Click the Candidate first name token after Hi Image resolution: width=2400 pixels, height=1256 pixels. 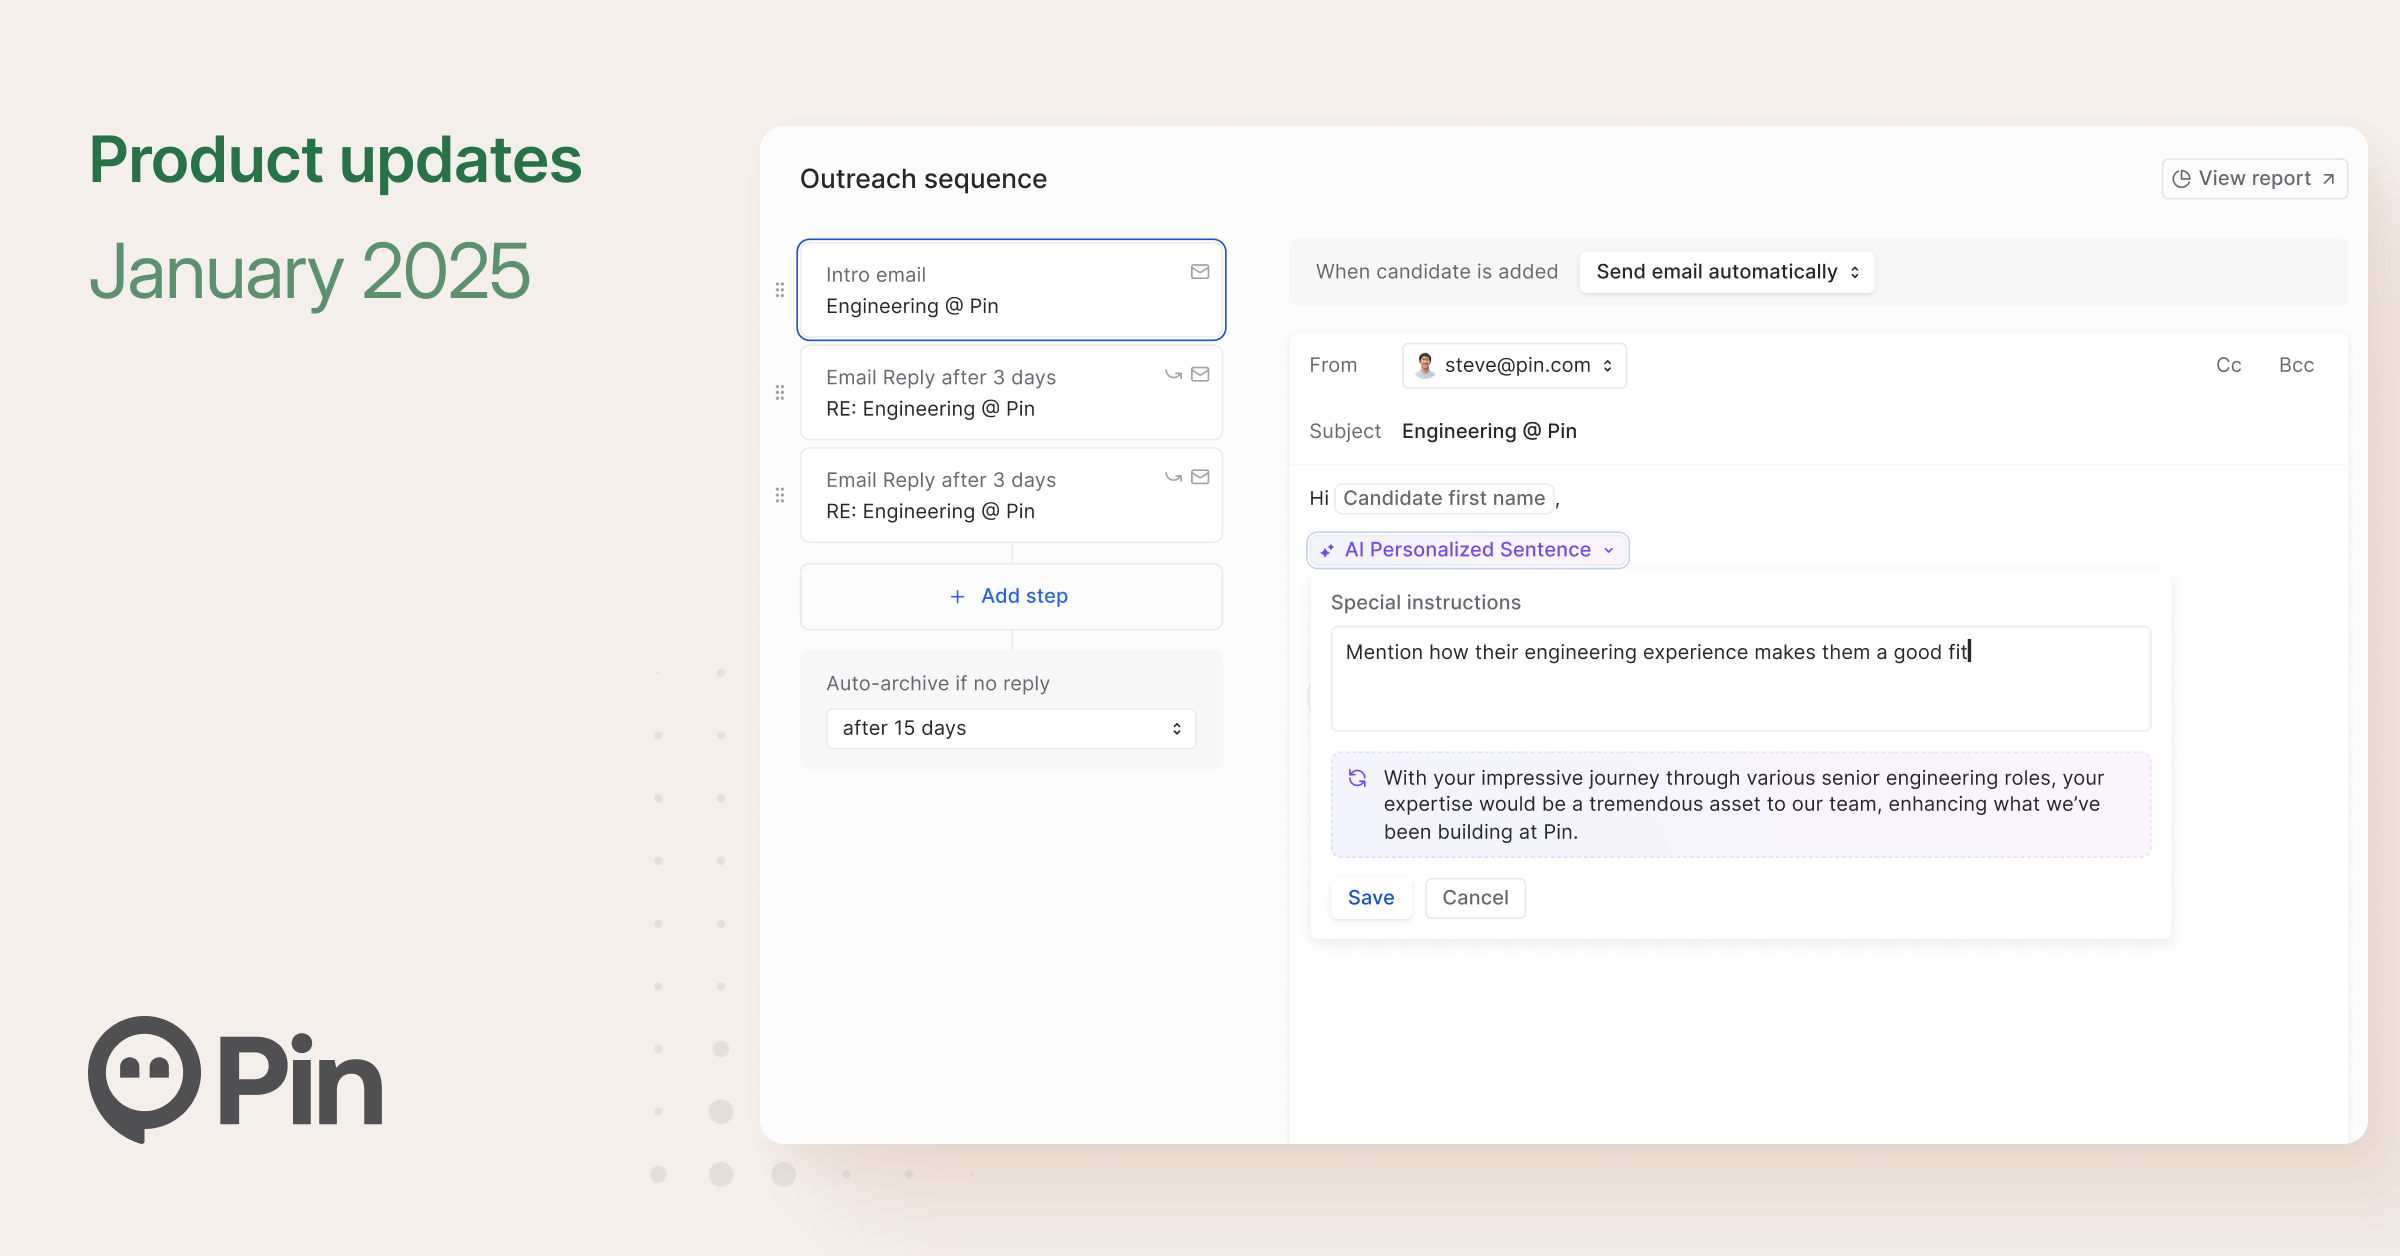[x=1443, y=498]
